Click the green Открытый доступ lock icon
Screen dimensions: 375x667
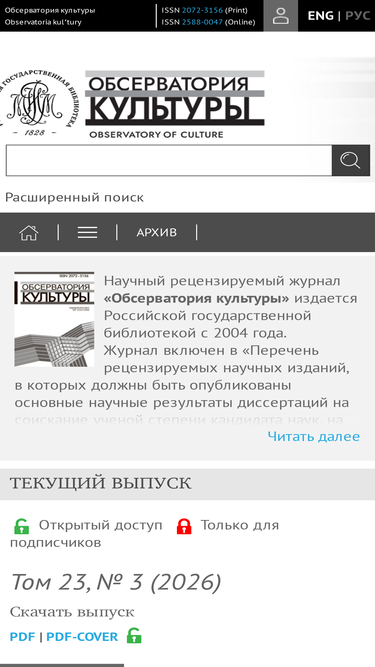pos(21,526)
